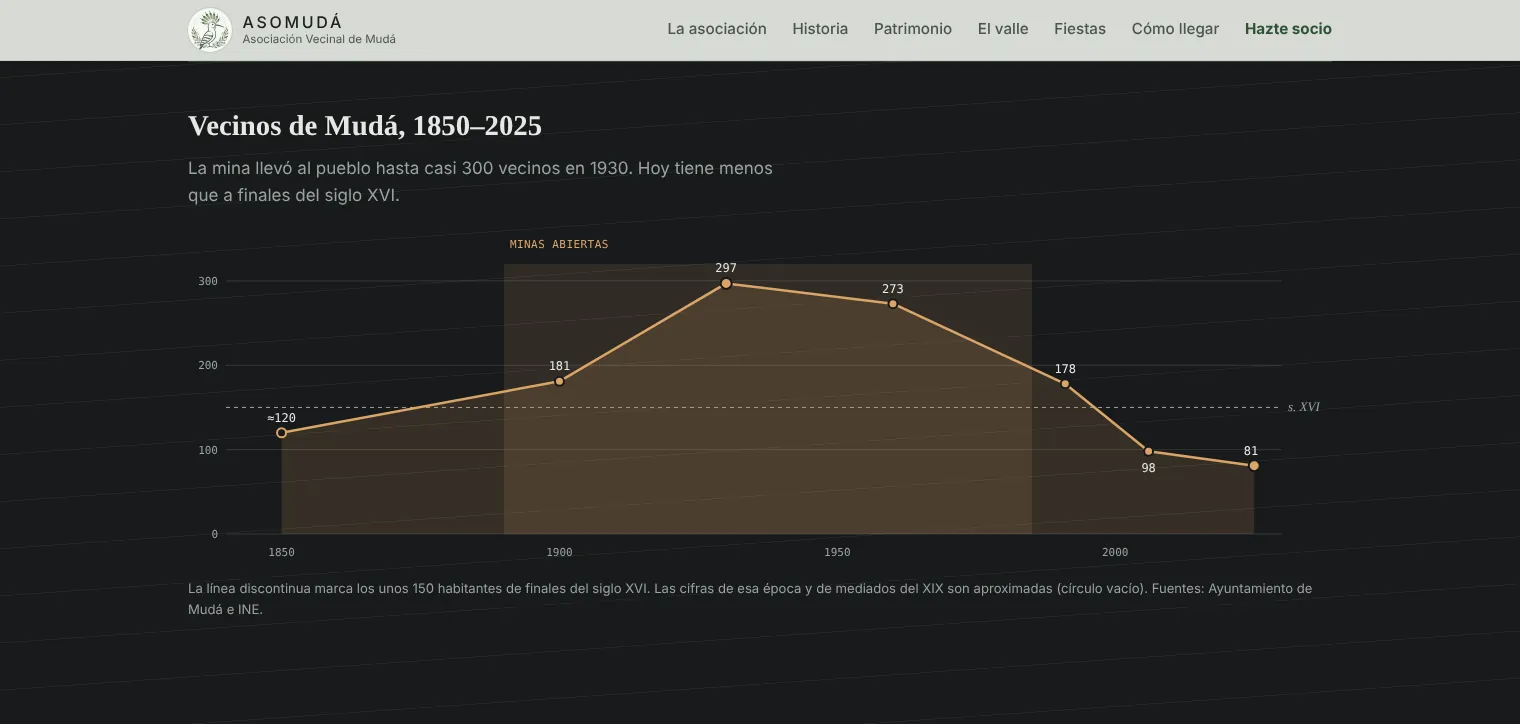
Task: Navigate to El valle
Action: click(x=1003, y=29)
